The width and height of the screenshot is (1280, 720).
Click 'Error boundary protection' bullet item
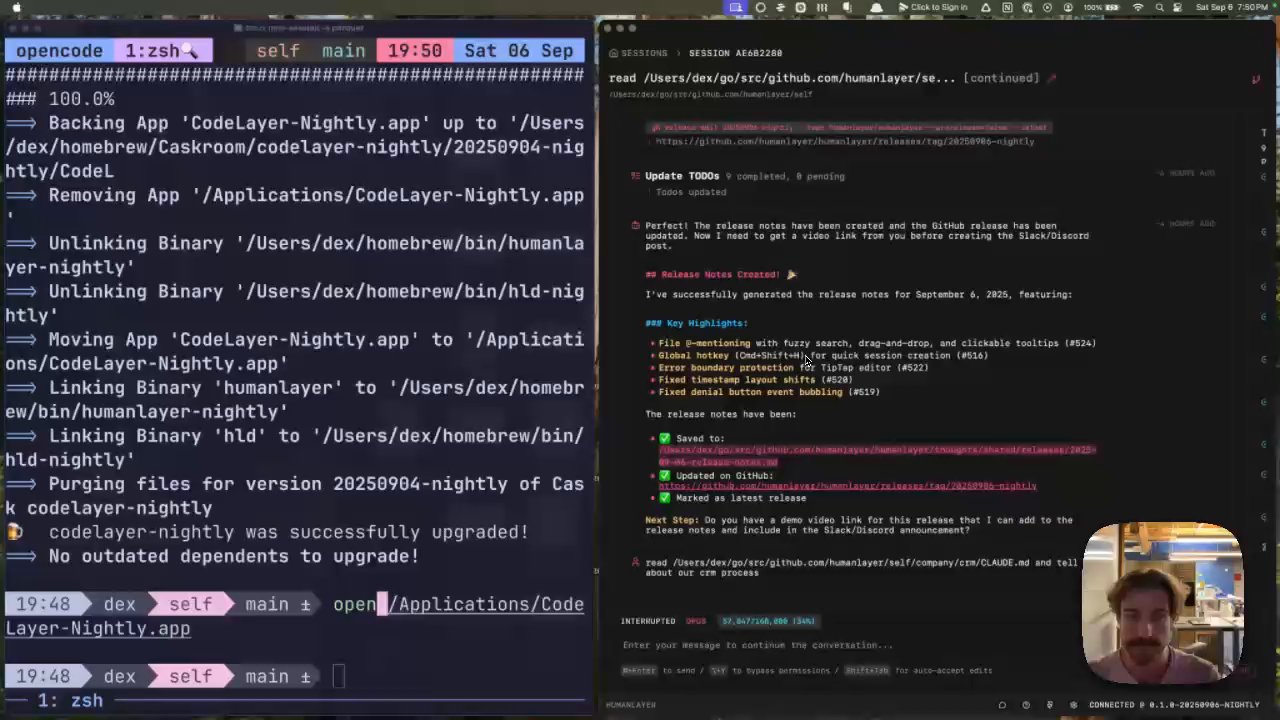(x=793, y=368)
